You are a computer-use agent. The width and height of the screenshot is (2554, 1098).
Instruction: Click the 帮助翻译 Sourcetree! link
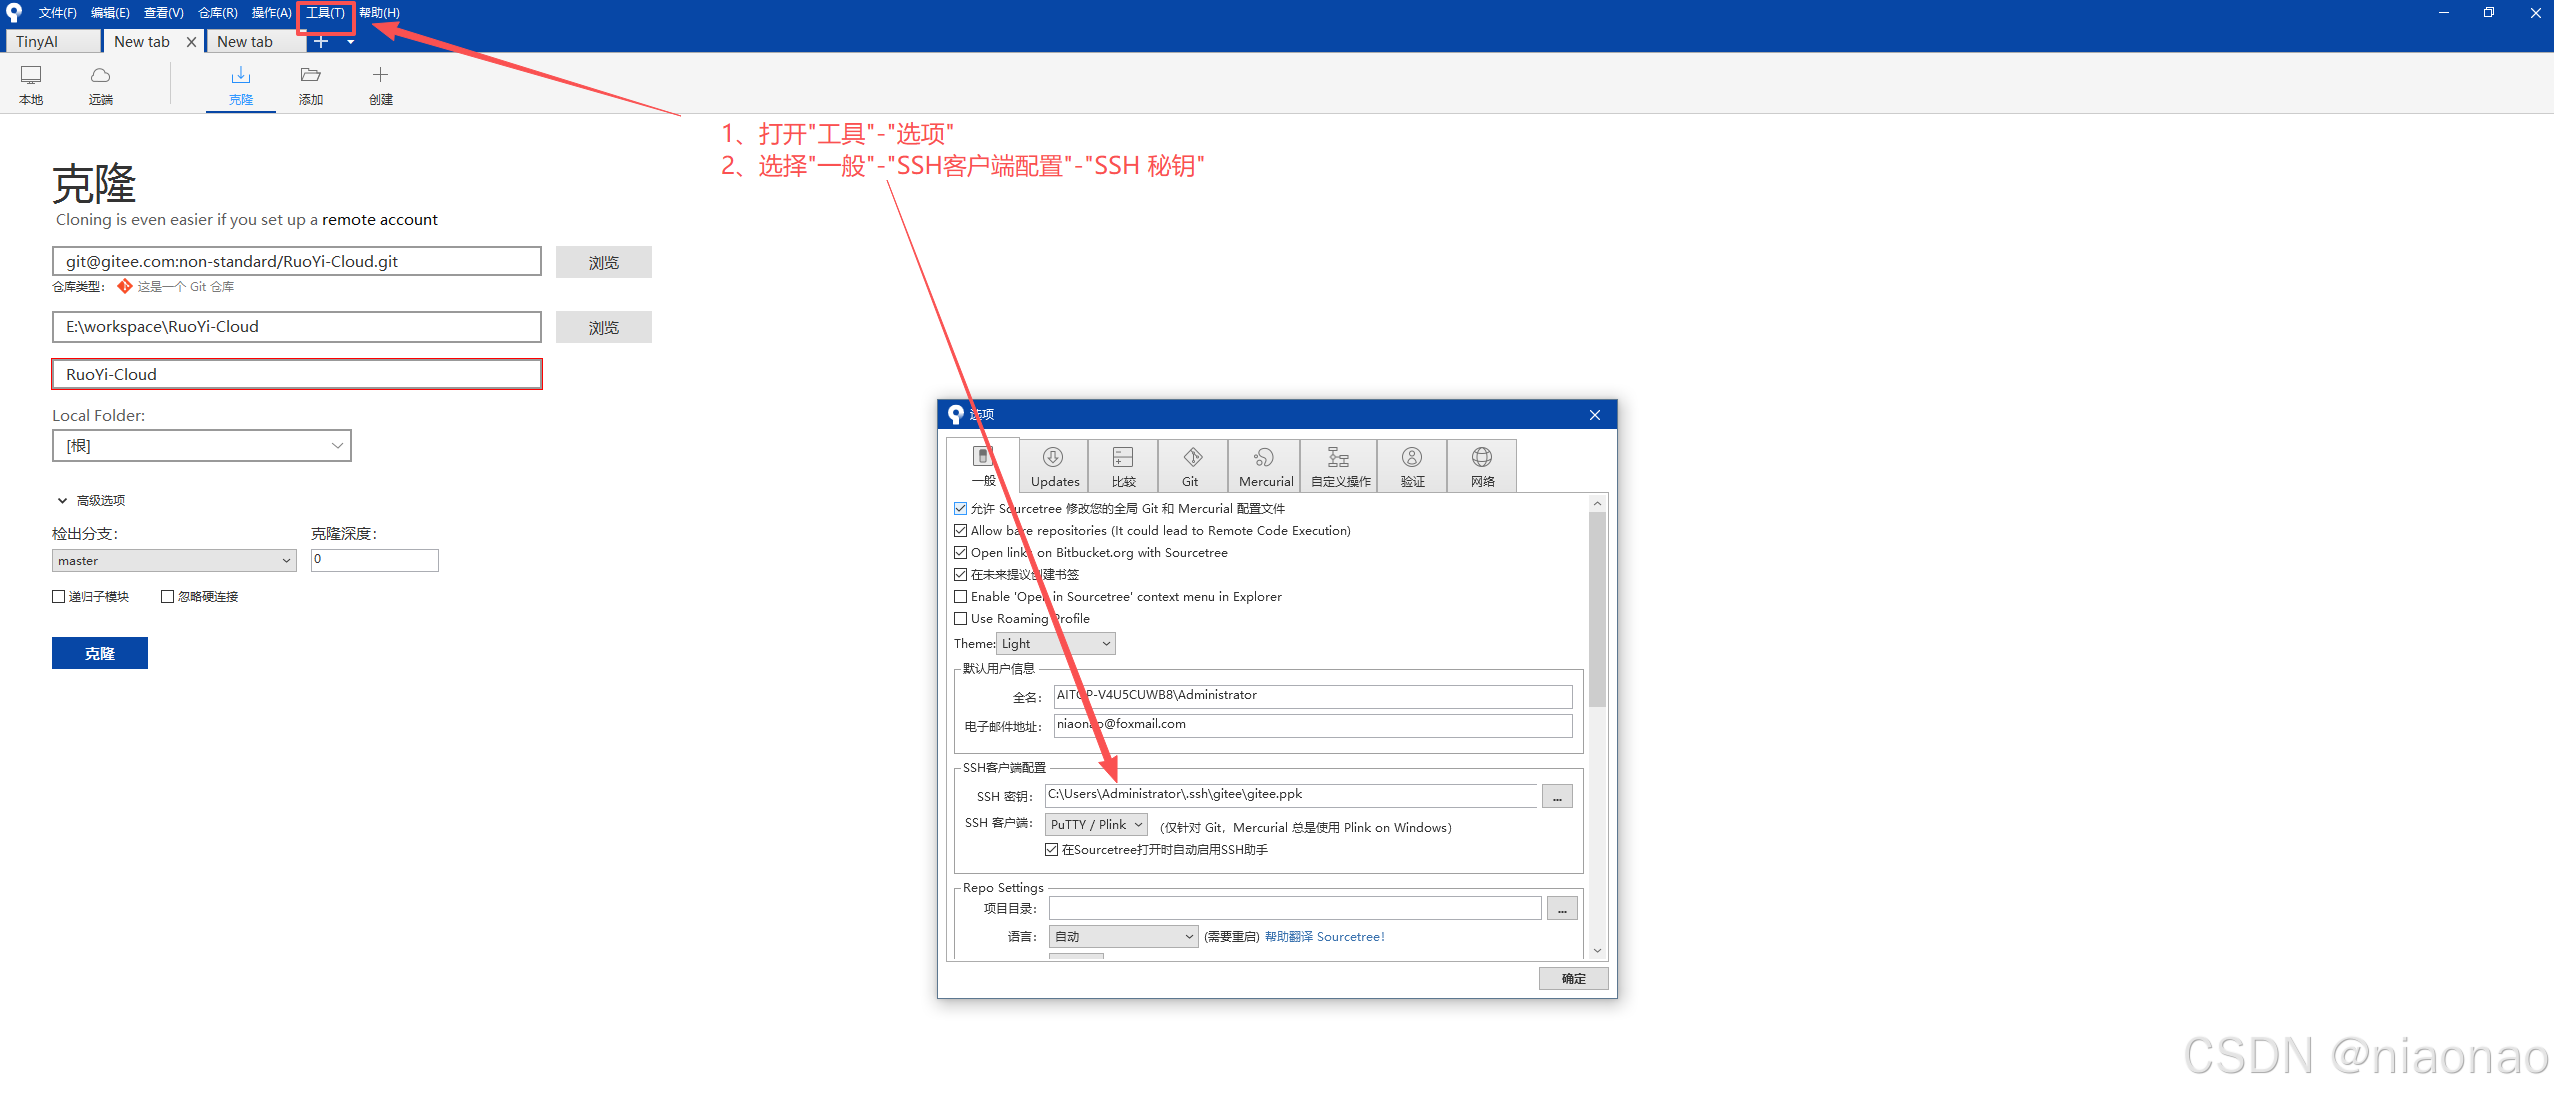[1324, 936]
